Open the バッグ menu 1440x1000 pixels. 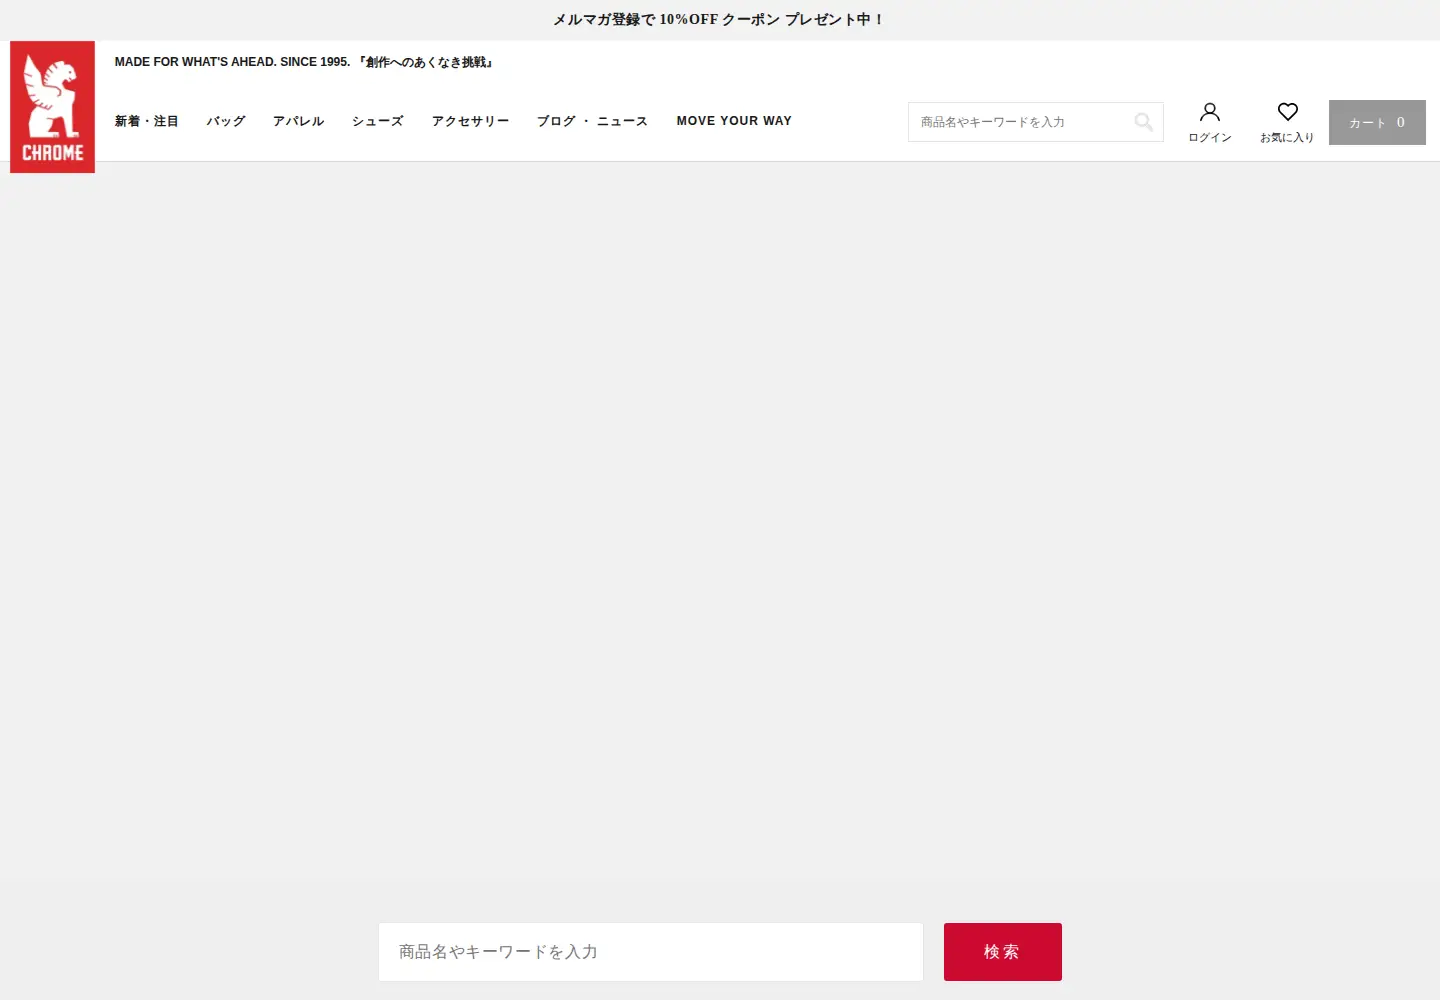(x=226, y=121)
